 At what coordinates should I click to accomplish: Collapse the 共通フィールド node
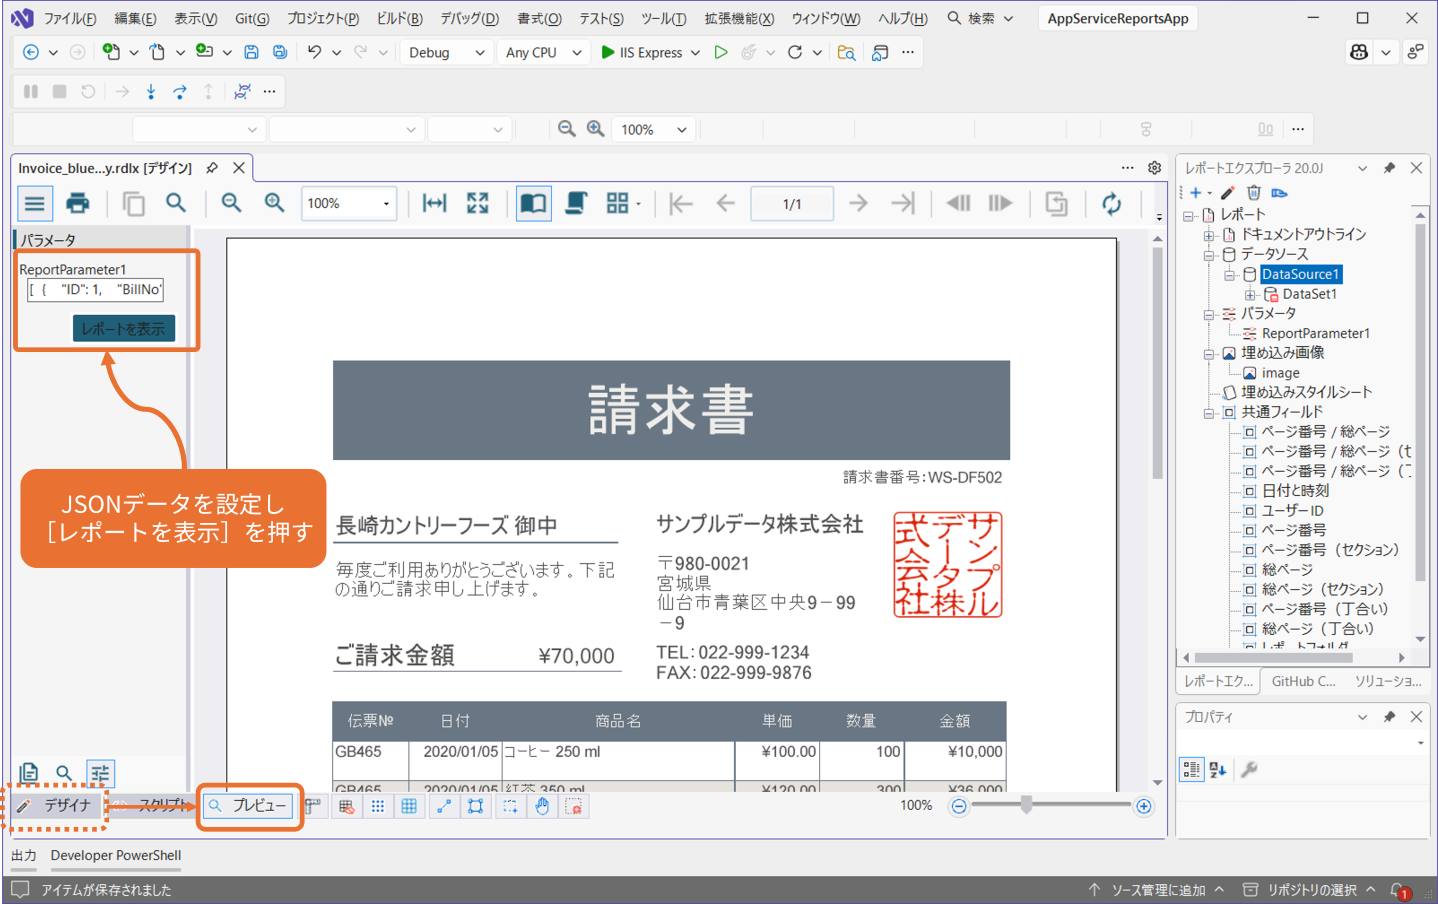(x=1209, y=413)
